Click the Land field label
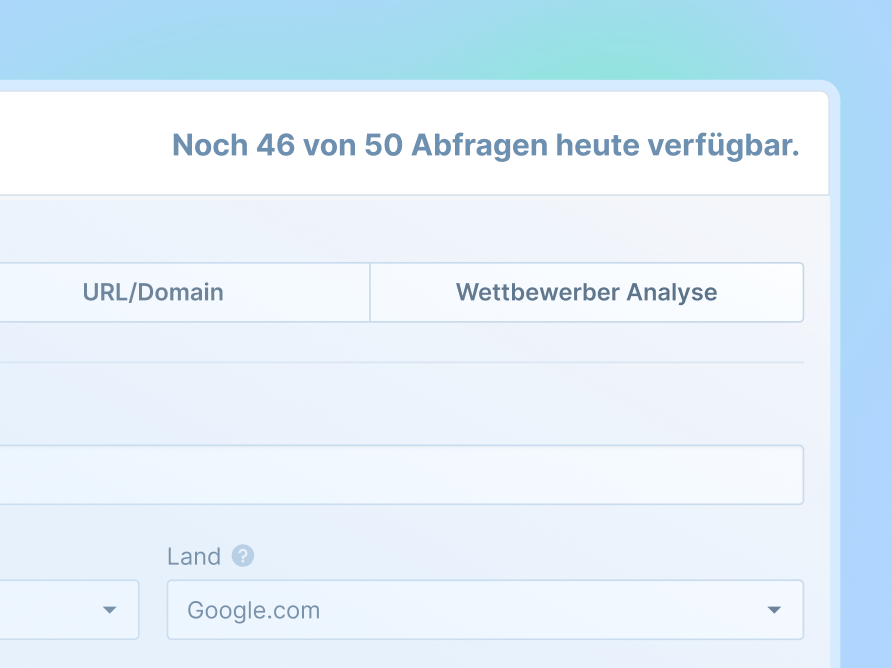This screenshot has width=892, height=668. (x=194, y=556)
